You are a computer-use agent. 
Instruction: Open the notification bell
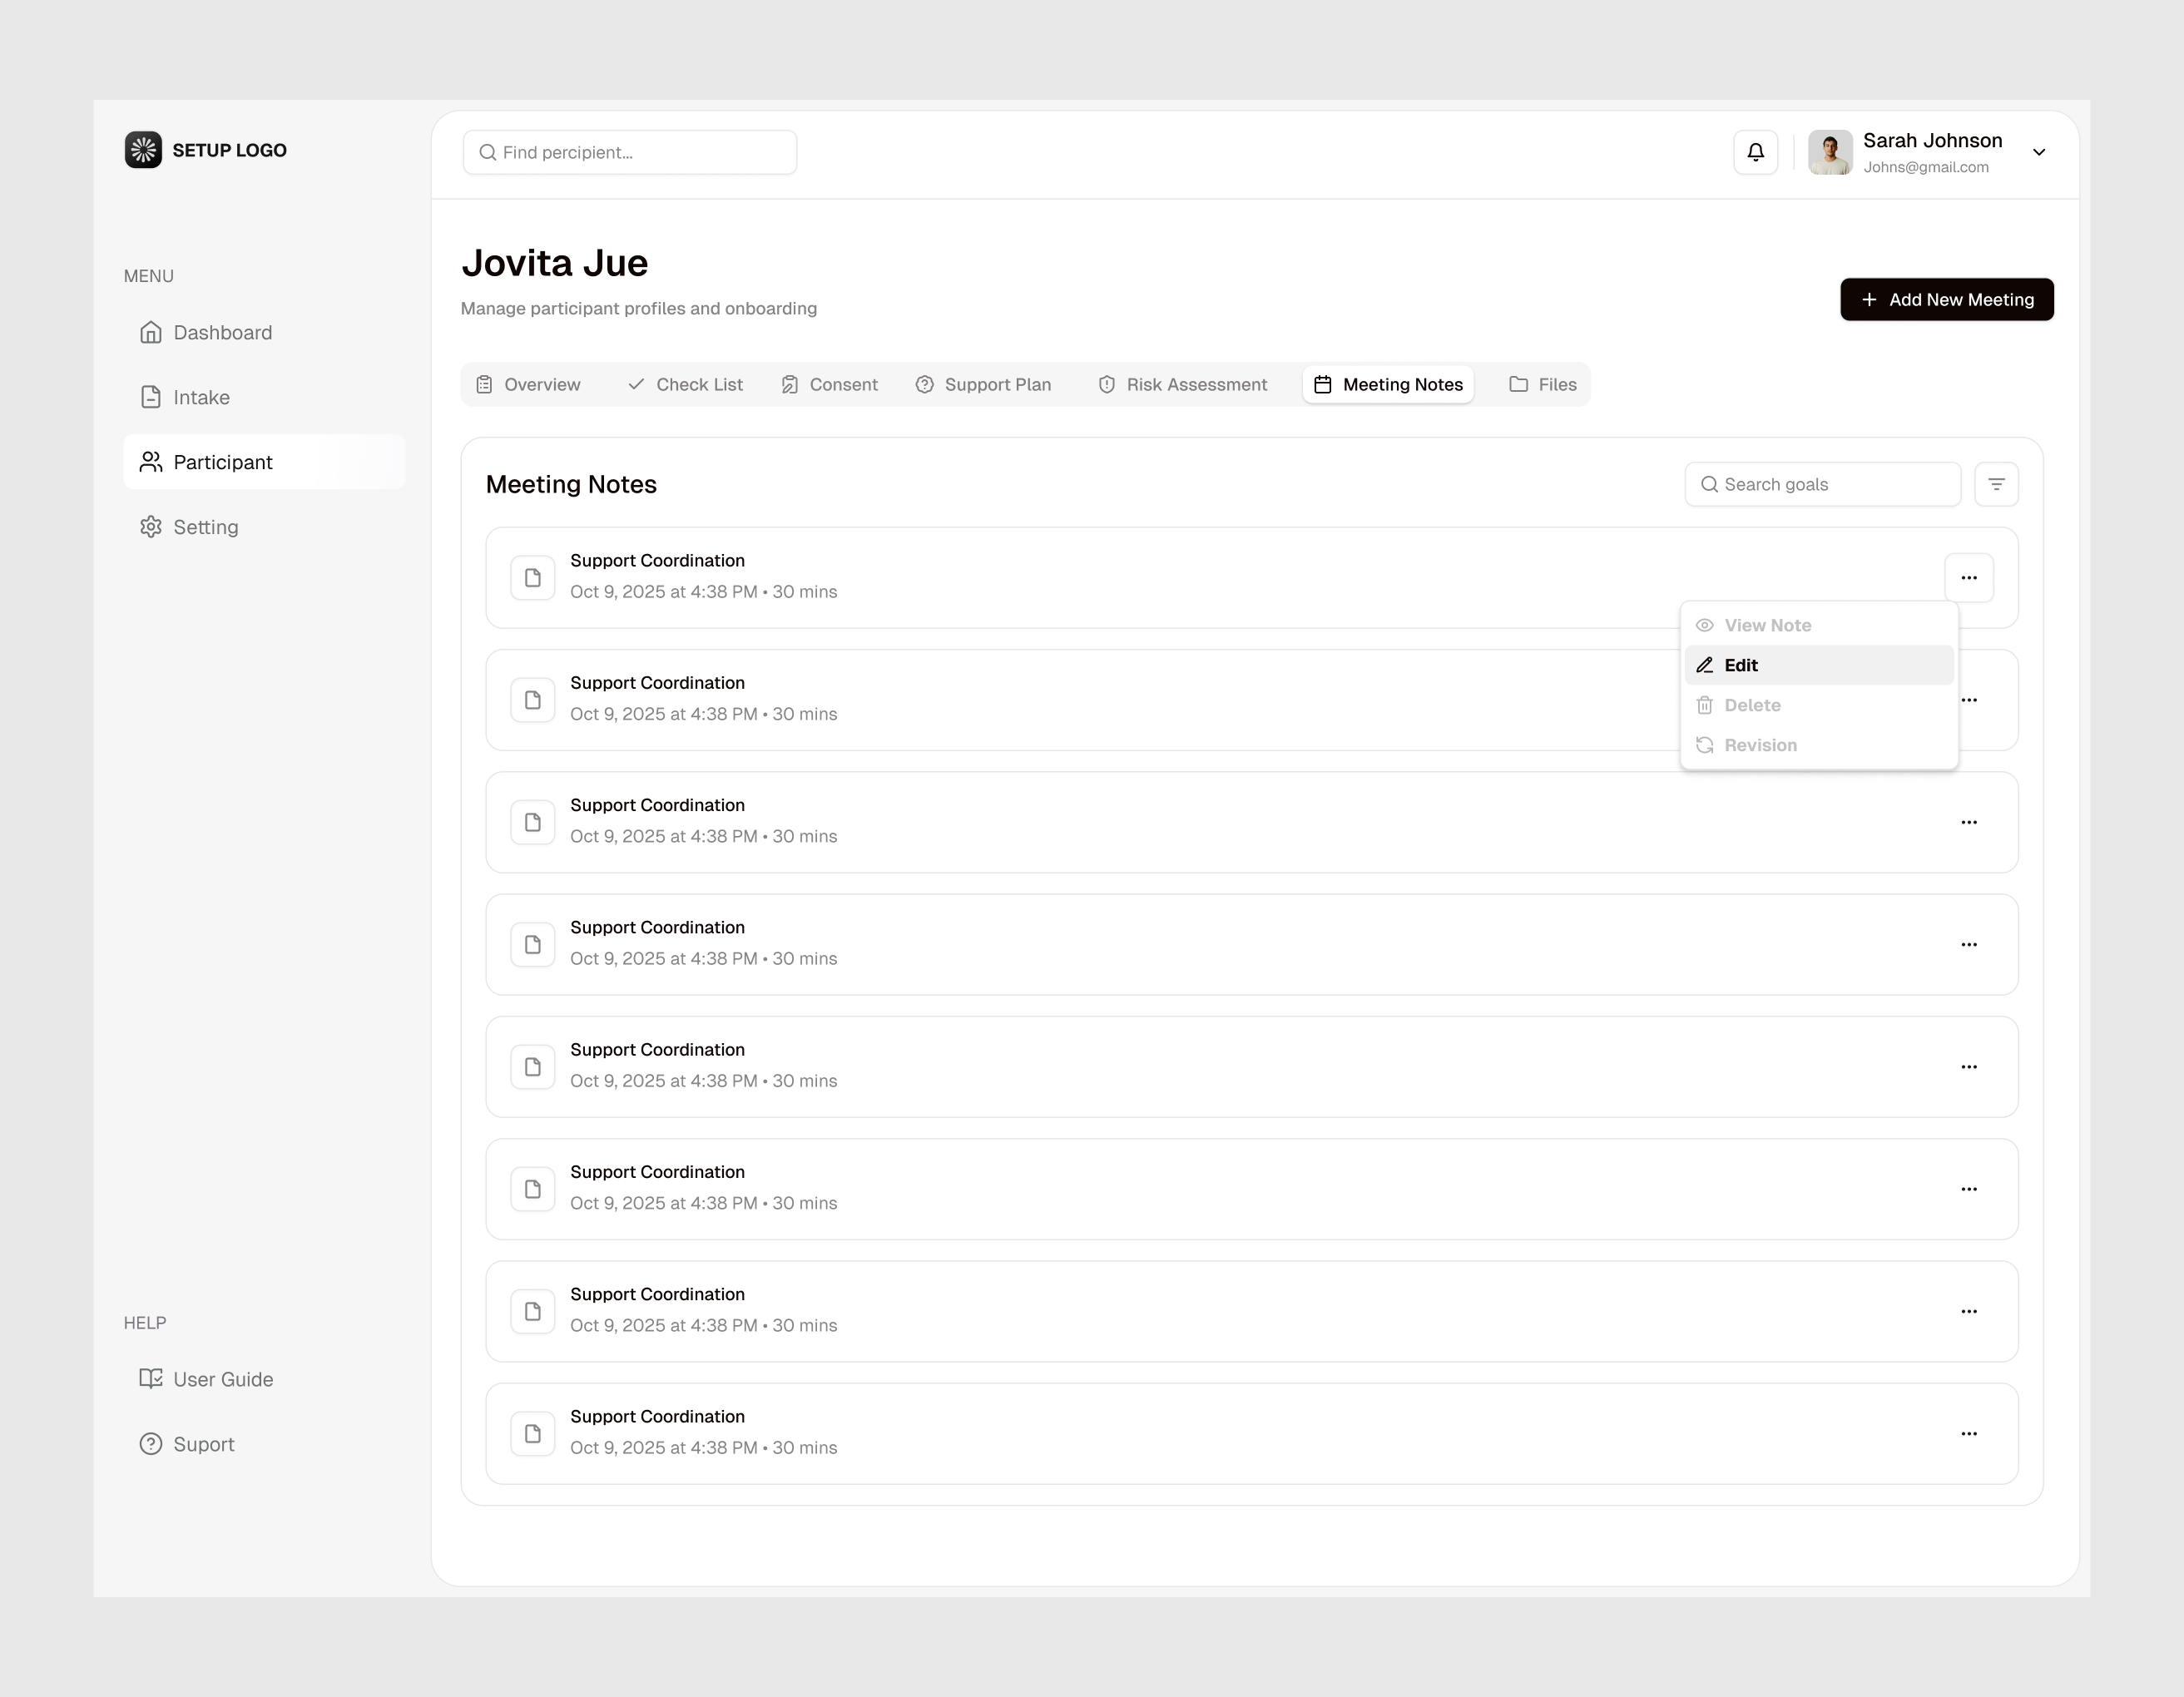pyautogui.click(x=1755, y=152)
